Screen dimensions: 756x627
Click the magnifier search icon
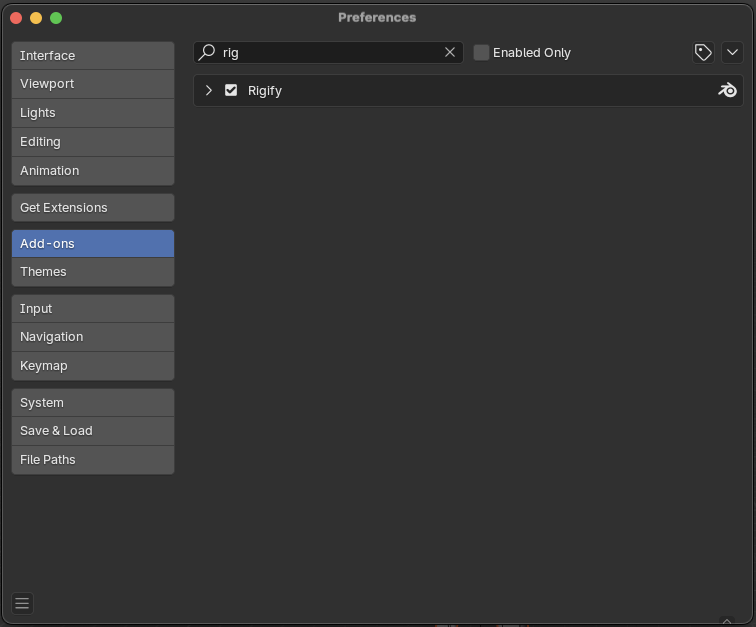[207, 52]
